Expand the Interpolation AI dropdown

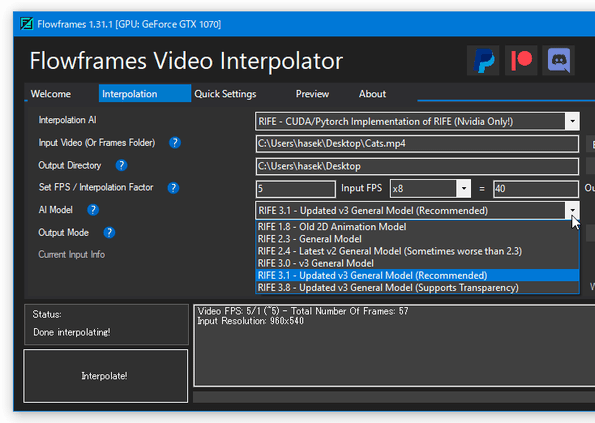point(572,121)
